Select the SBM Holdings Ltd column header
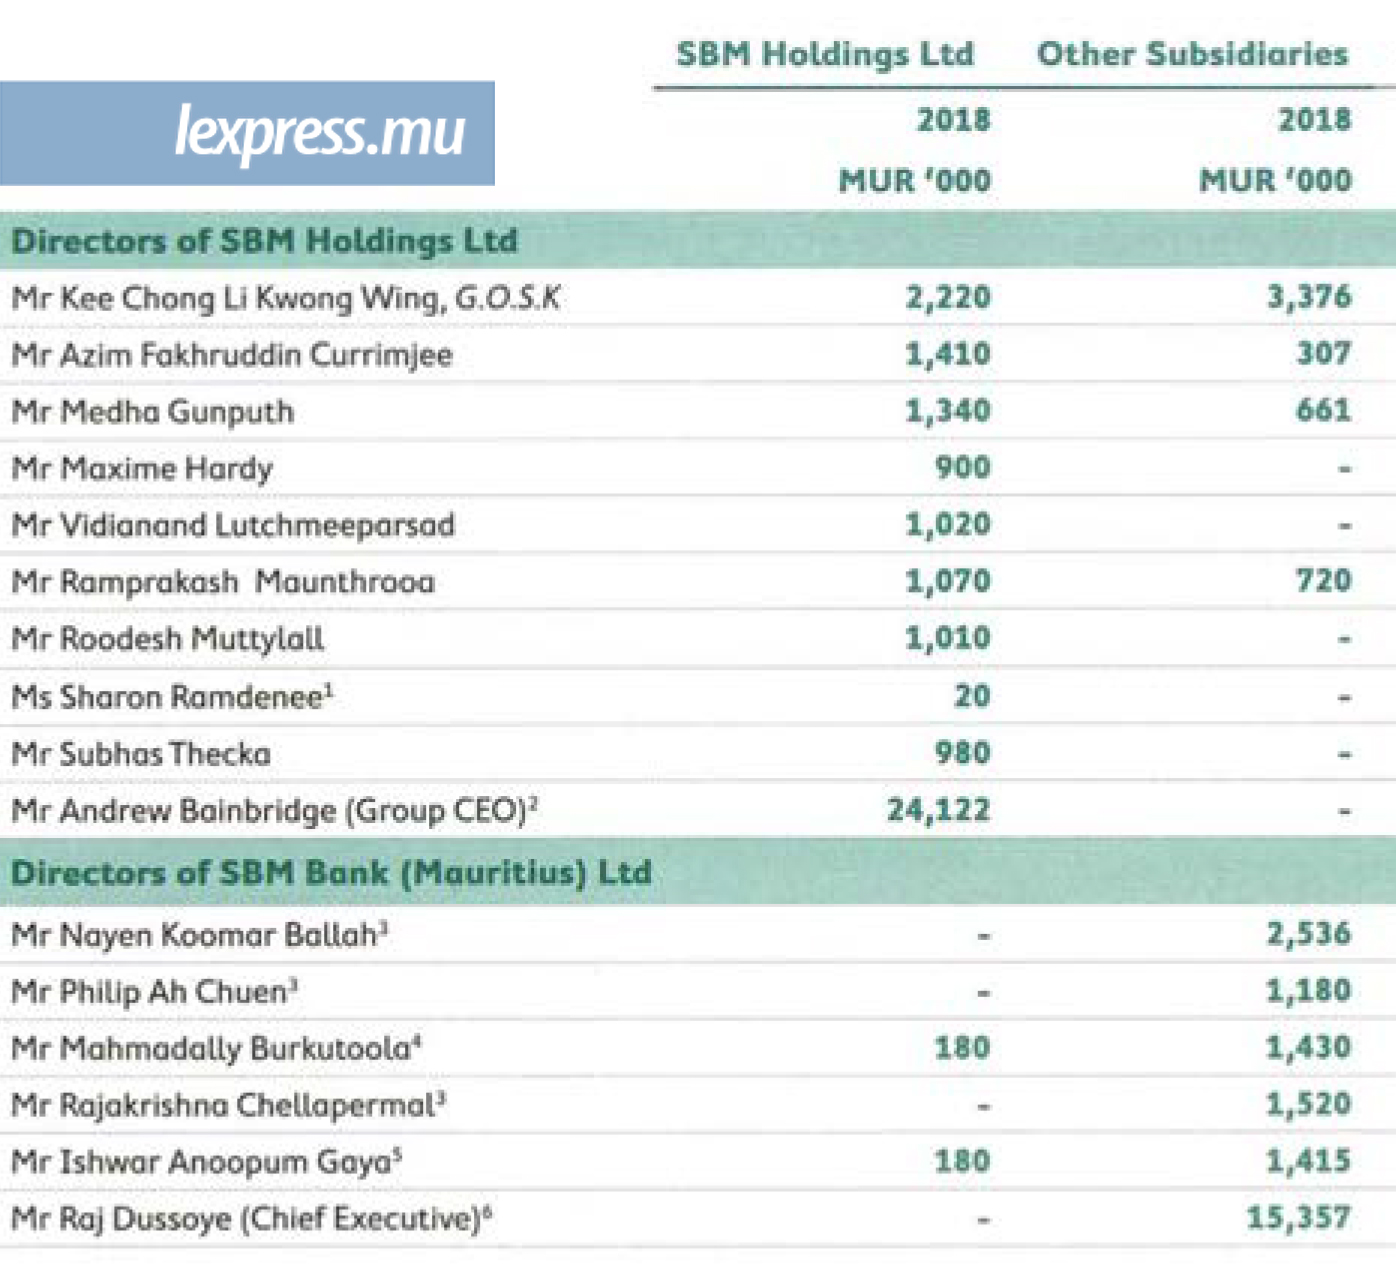This screenshot has width=1396, height=1273. [824, 54]
